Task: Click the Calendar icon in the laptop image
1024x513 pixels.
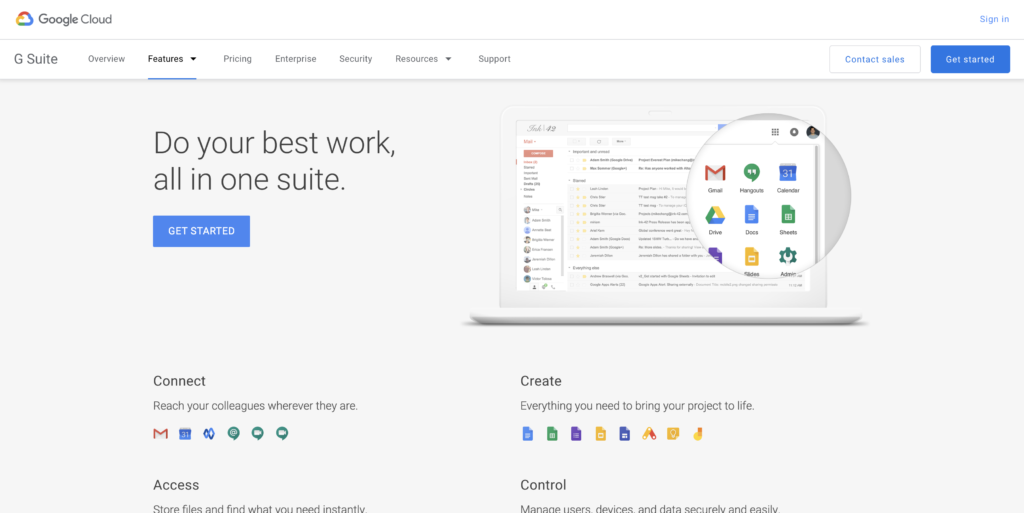Action: (x=788, y=173)
